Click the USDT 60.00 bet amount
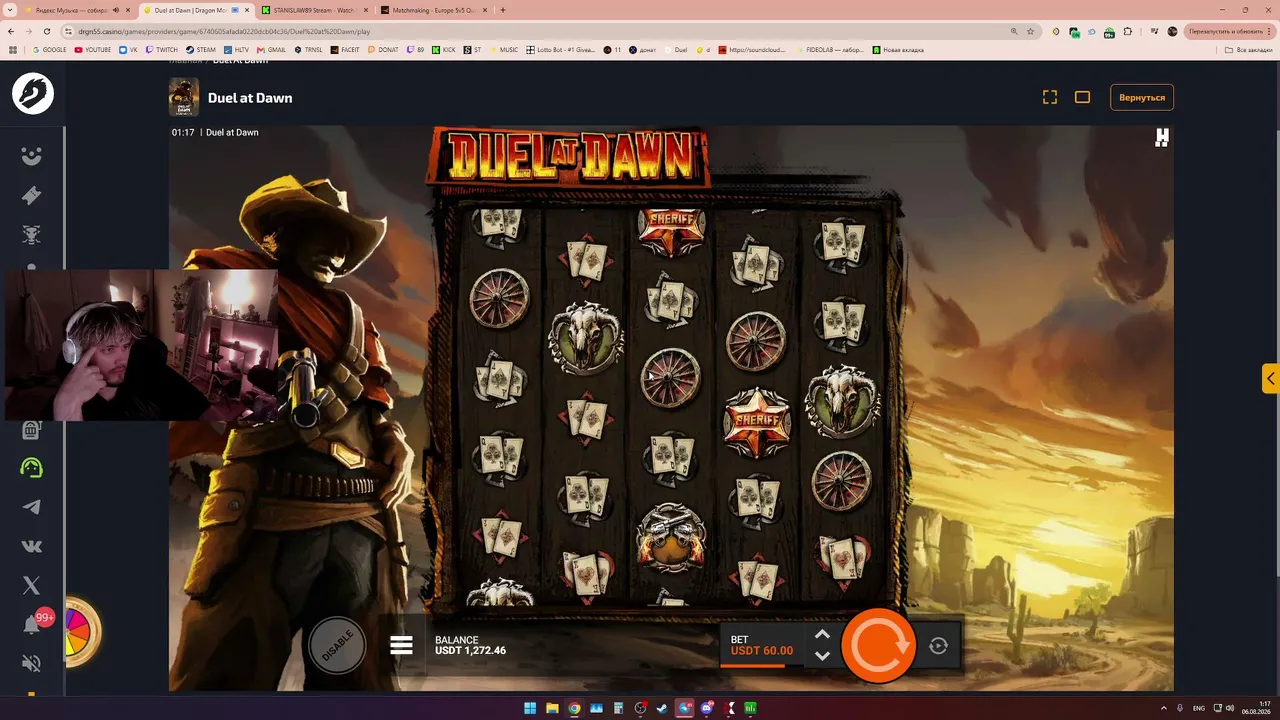Image resolution: width=1280 pixels, height=720 pixels. (761, 651)
